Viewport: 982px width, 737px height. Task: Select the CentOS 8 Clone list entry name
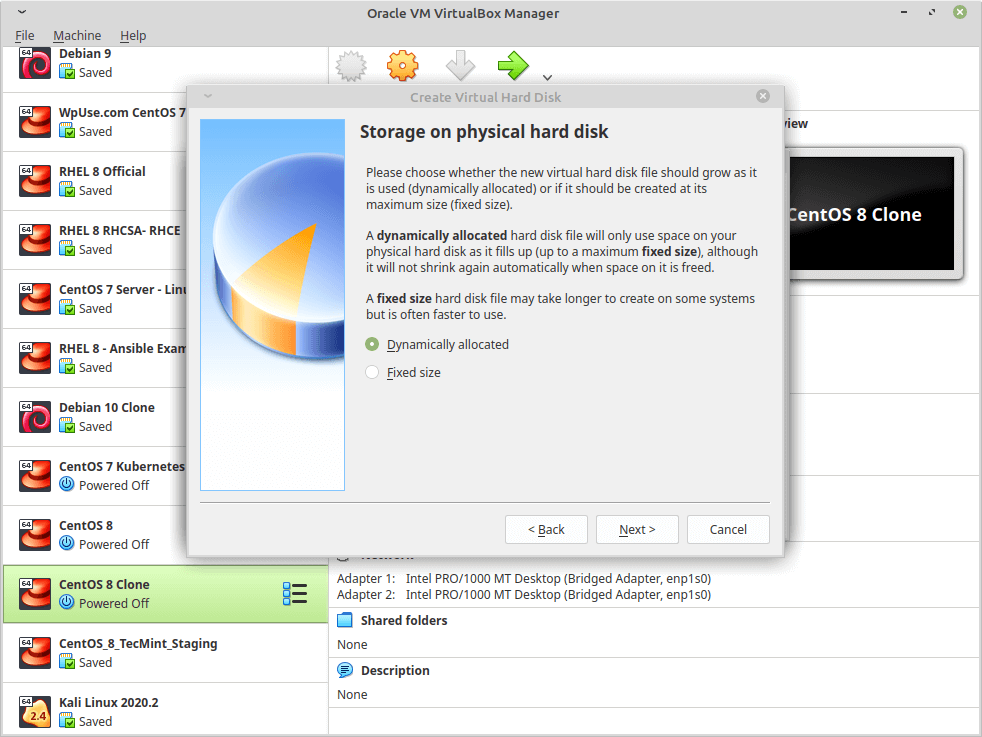click(x=104, y=584)
